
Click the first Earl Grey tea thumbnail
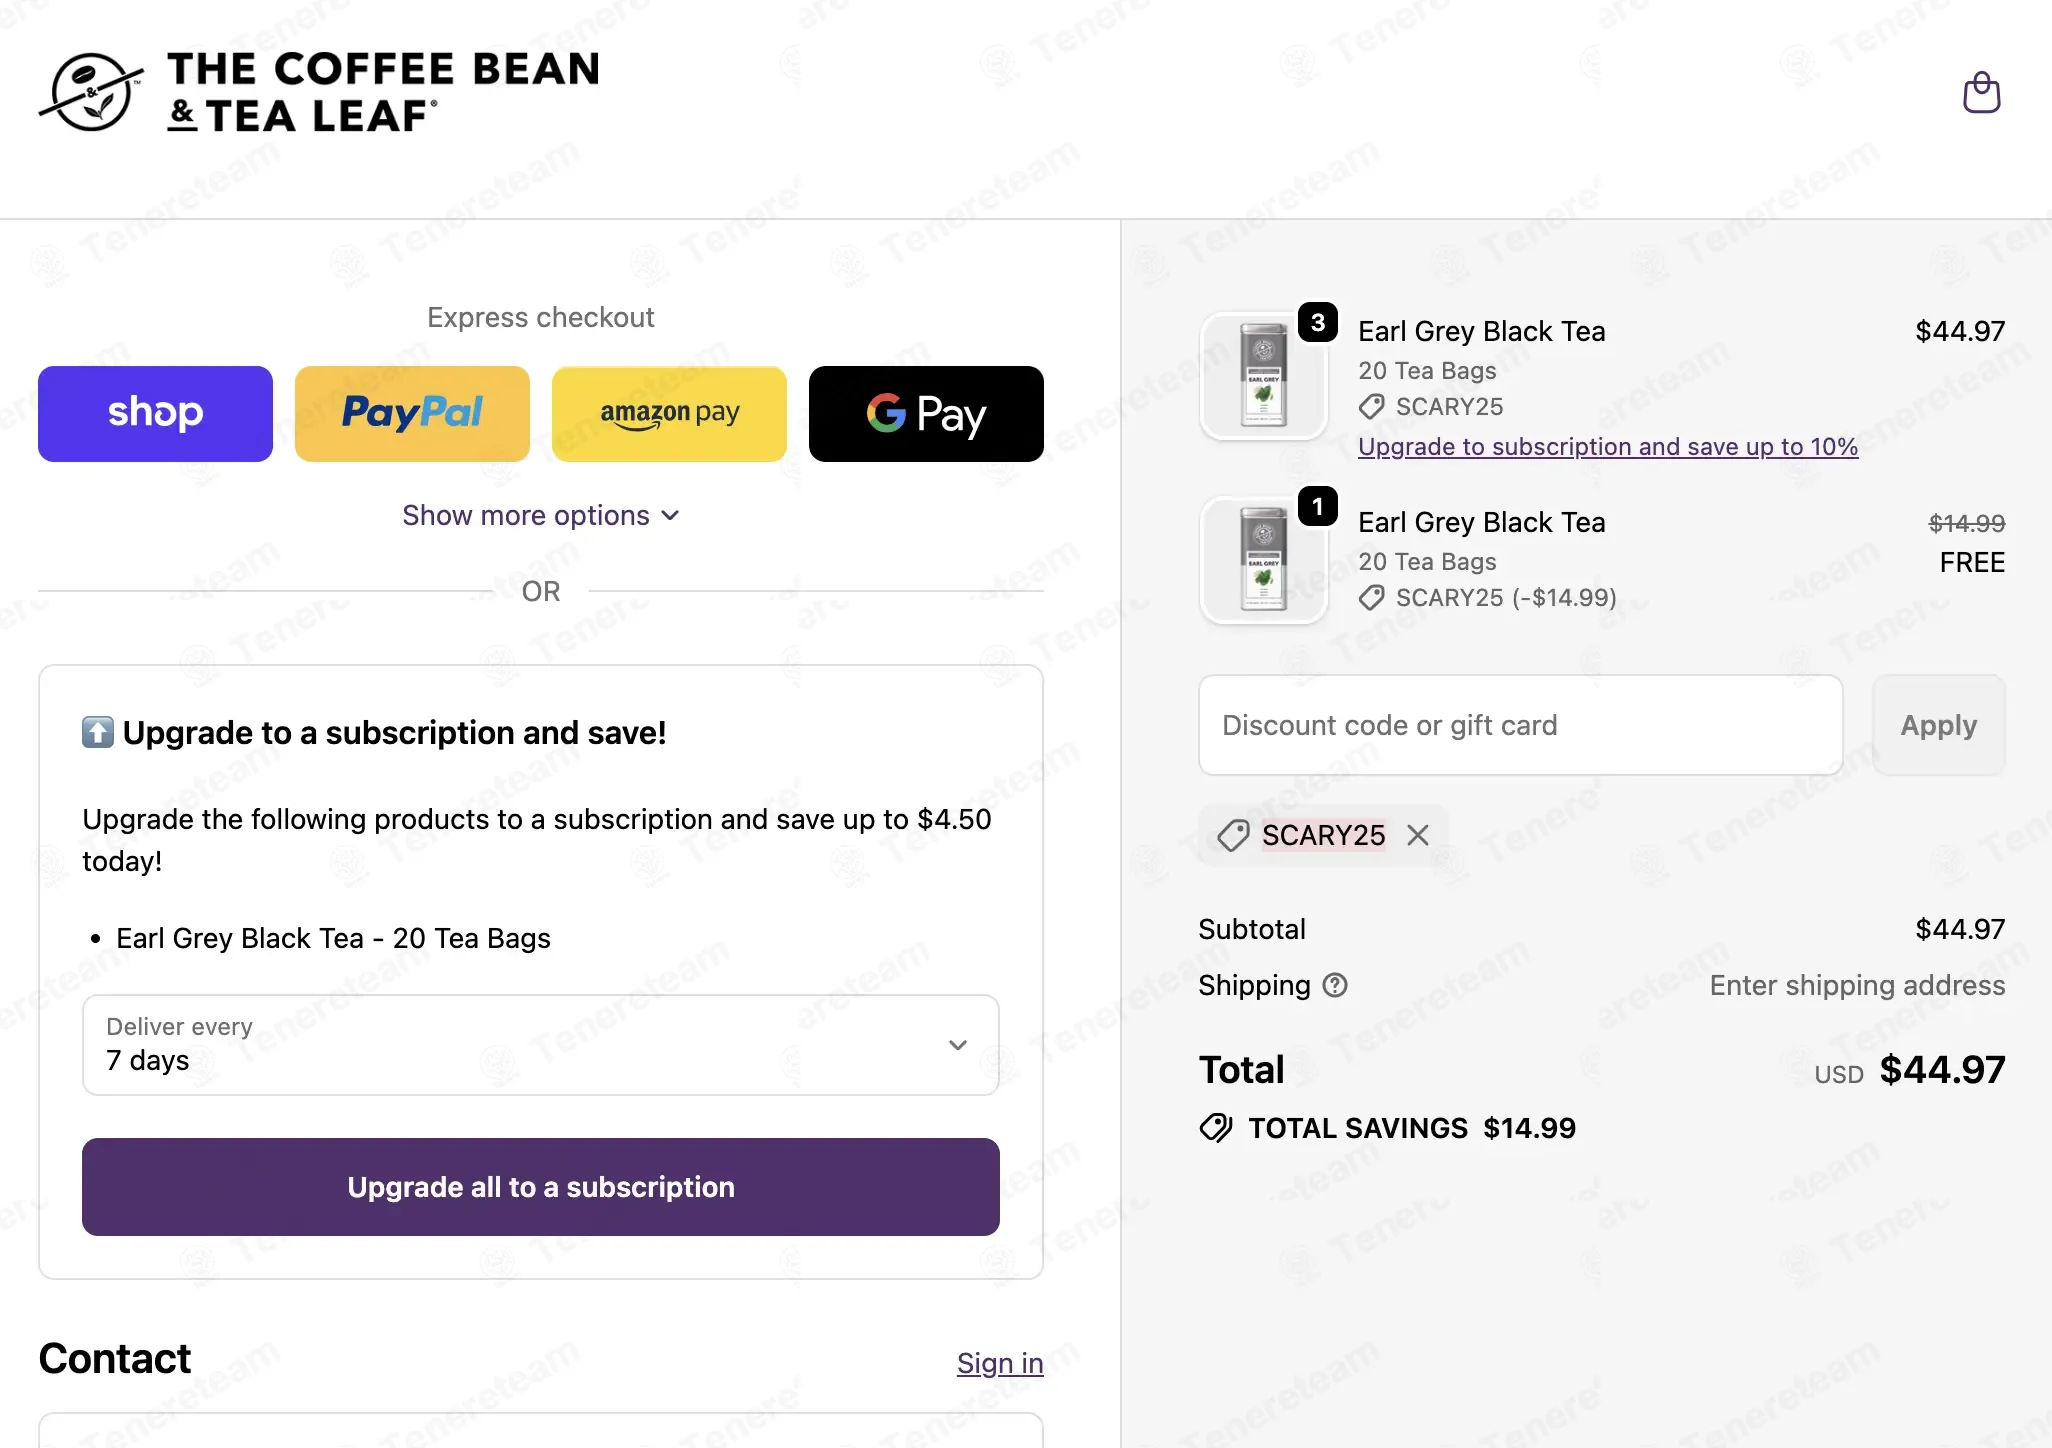click(x=1263, y=377)
